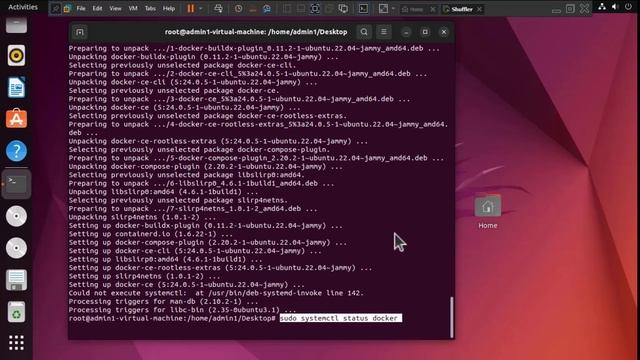The height and width of the screenshot is (360, 640).
Task: Take a snapshot of the VM
Action: click(238, 9)
